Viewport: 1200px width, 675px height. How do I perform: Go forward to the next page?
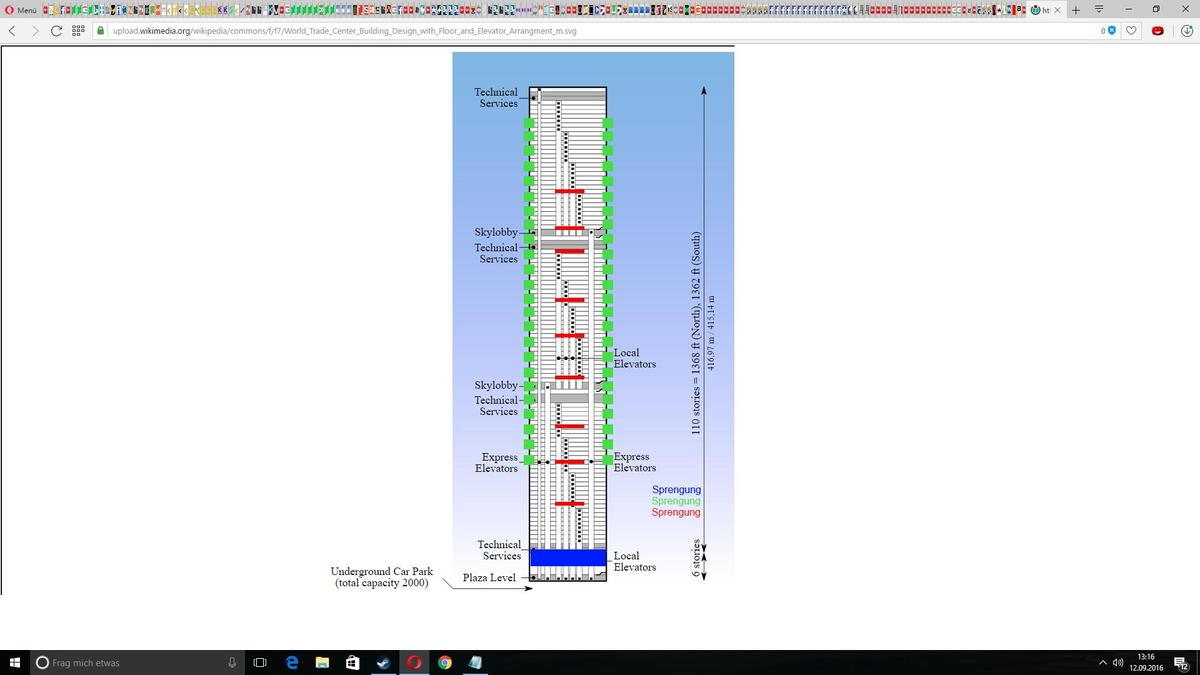coord(33,31)
